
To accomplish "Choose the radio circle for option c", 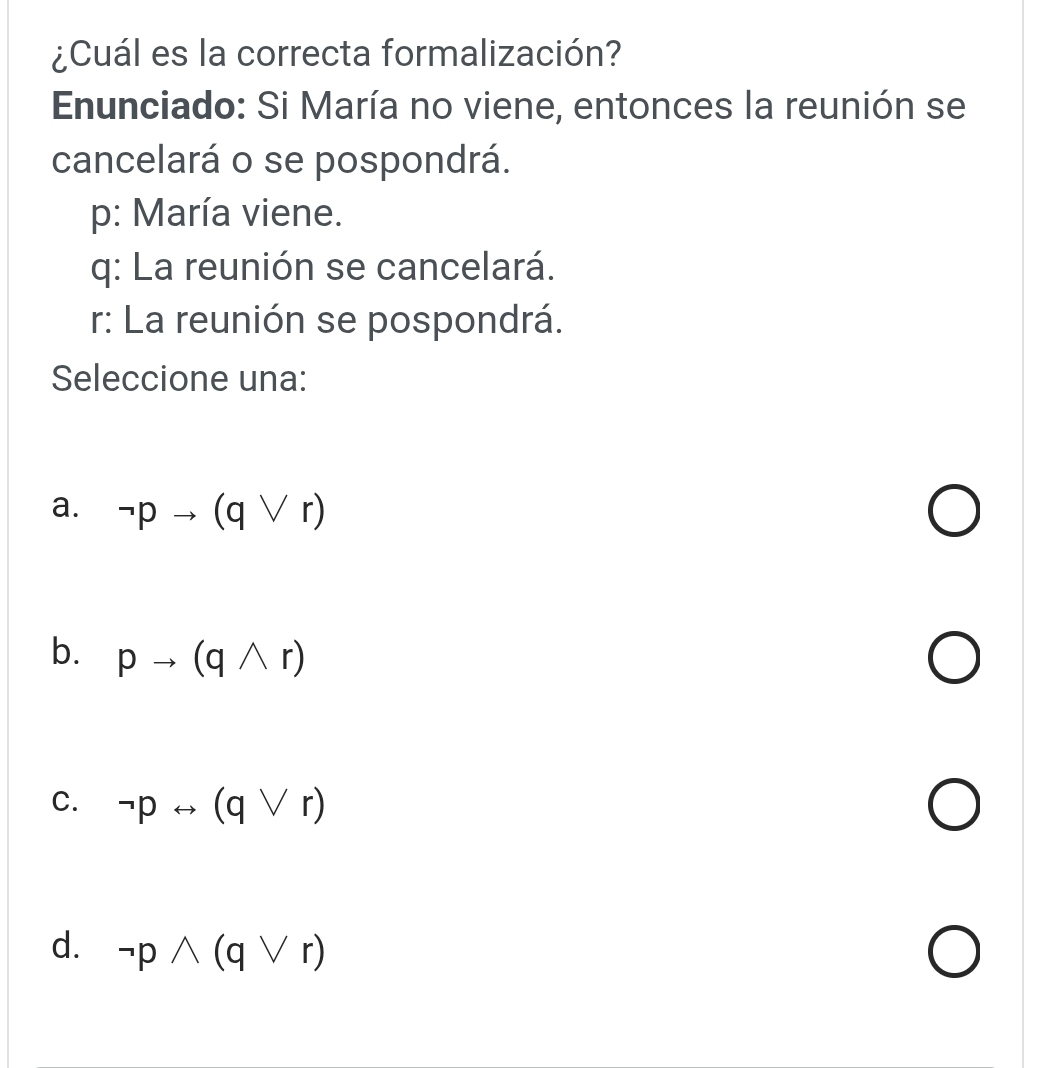I will coord(952,808).
